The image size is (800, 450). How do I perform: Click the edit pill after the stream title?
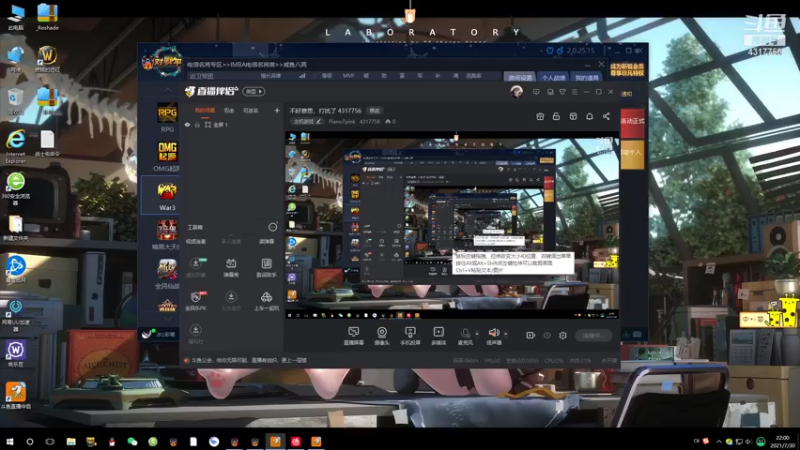374,110
